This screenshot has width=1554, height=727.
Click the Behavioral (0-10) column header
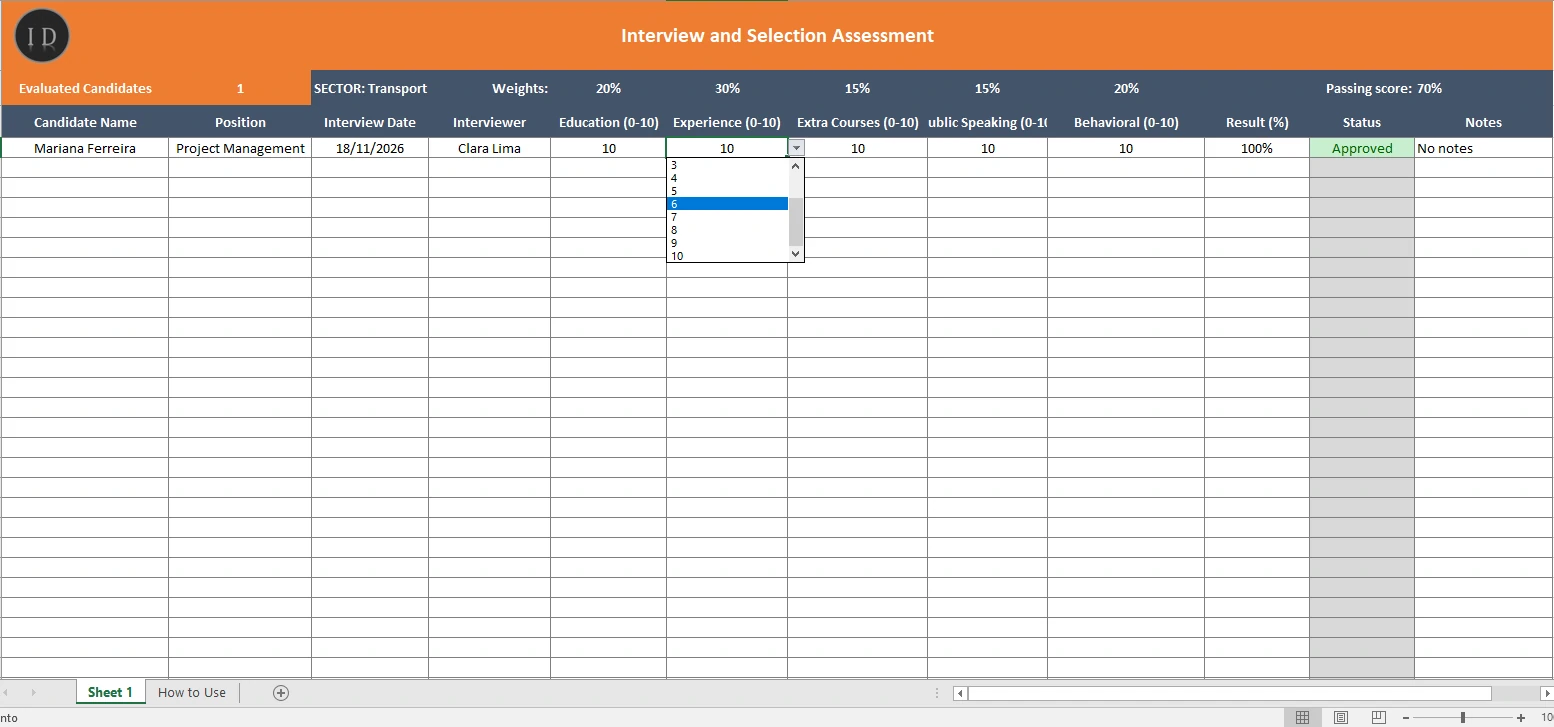[x=1126, y=122]
